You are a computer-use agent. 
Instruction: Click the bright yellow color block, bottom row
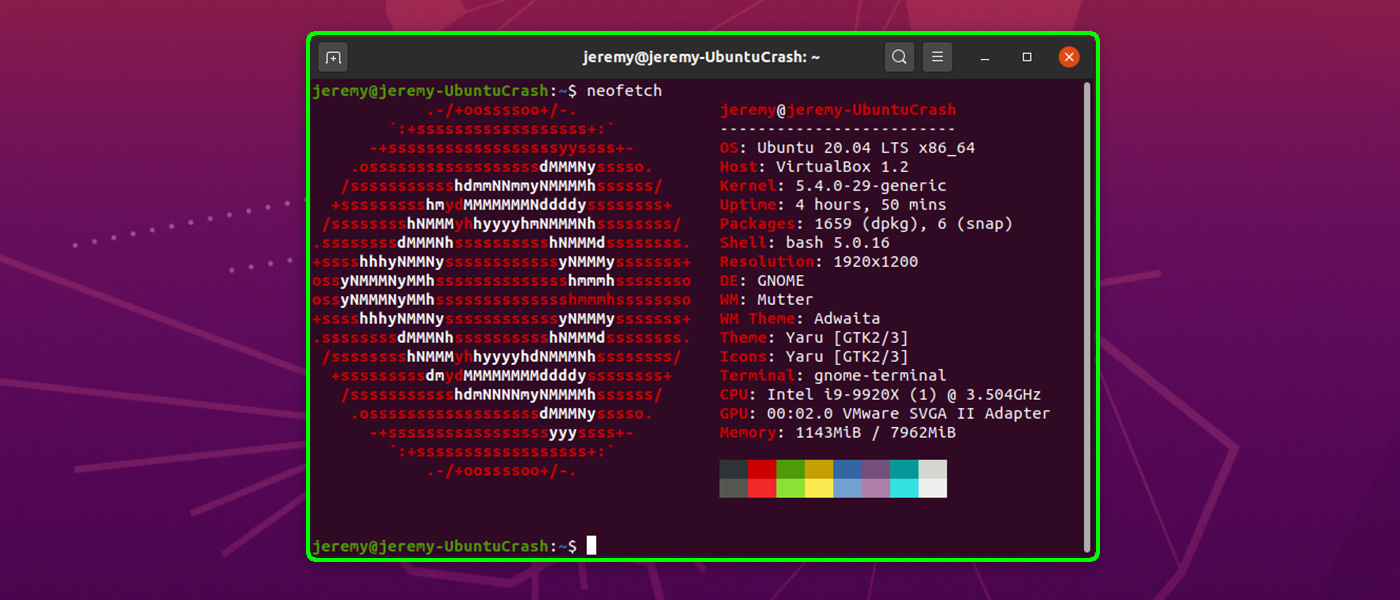point(819,488)
